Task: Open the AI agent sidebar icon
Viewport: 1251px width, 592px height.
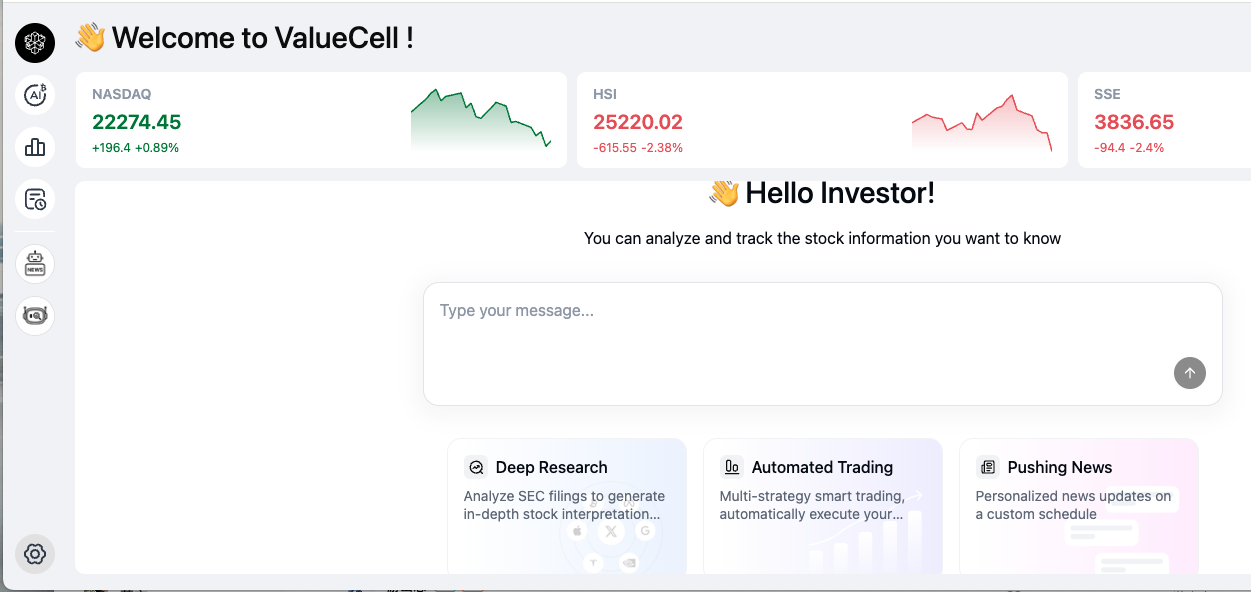Action: coord(35,95)
